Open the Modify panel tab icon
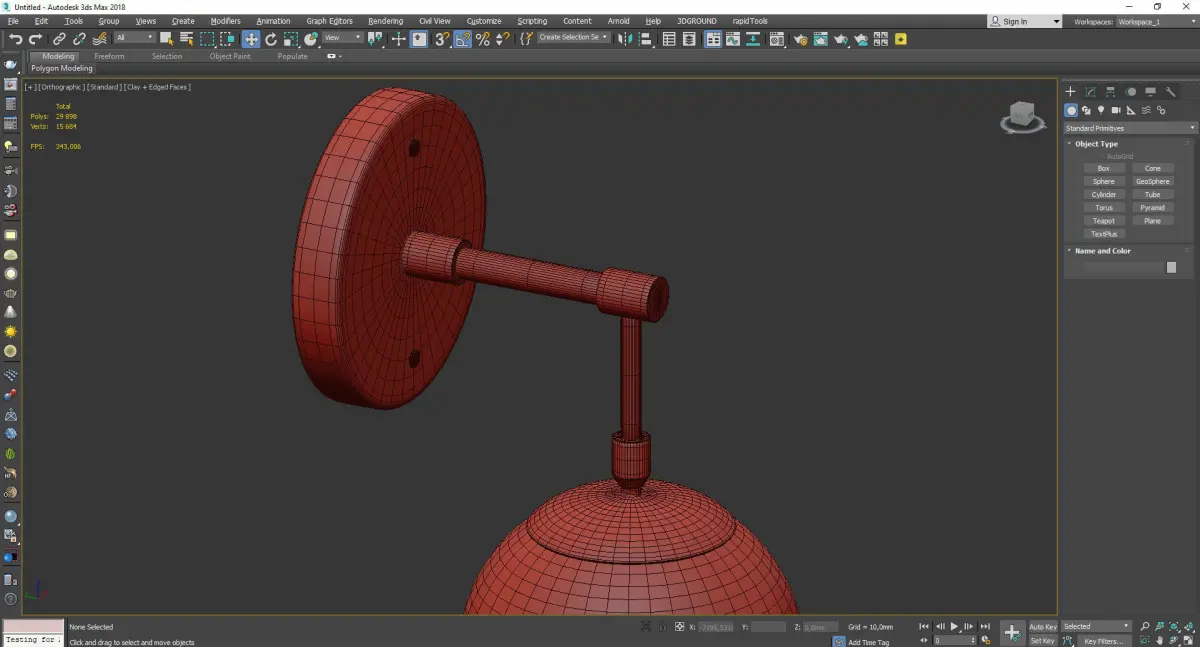Screen dimensions: 1200x647 coord(1090,92)
